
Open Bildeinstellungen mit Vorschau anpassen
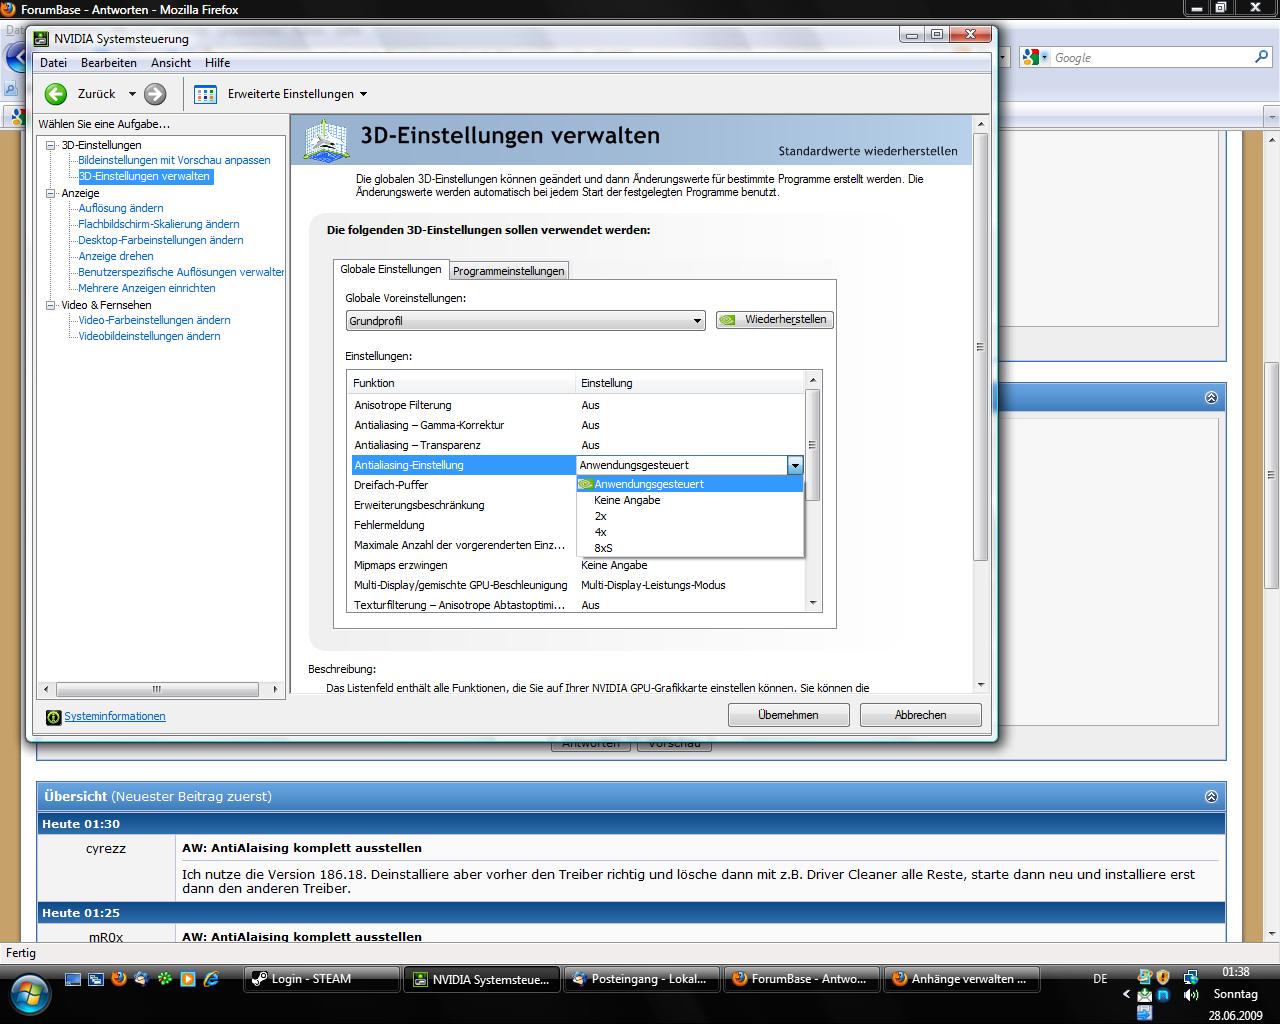click(174, 160)
